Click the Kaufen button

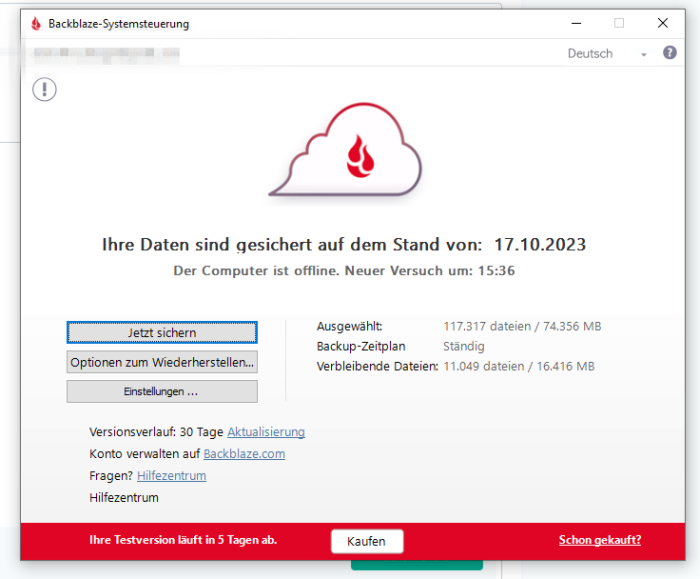(367, 541)
